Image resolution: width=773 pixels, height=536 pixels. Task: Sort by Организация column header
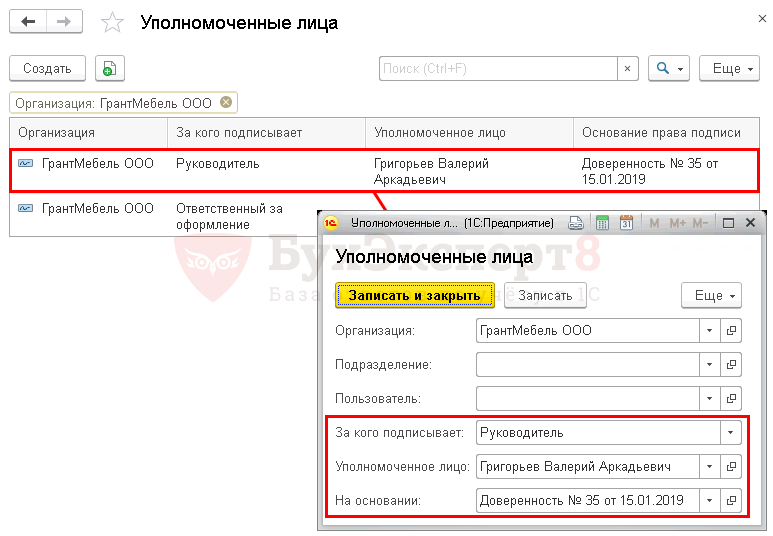pos(89,133)
